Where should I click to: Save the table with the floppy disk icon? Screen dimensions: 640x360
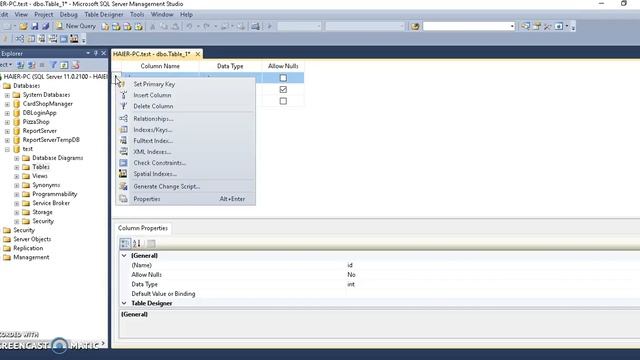point(35,26)
